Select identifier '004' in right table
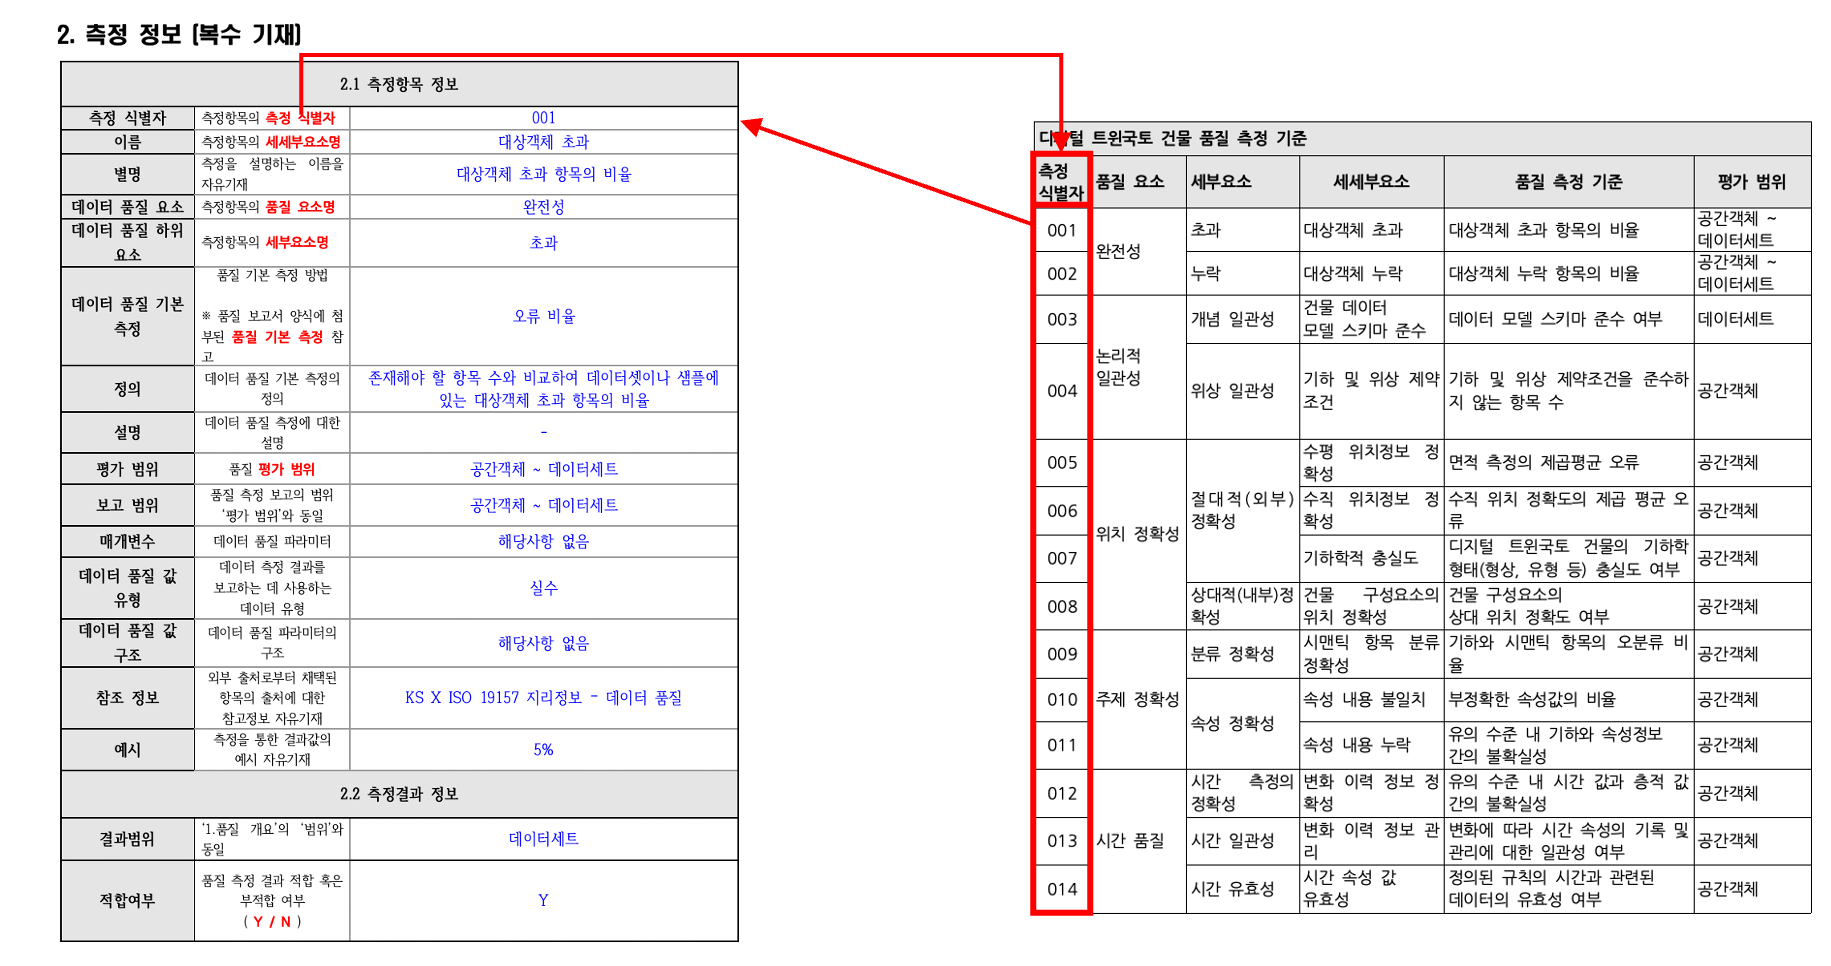1831x966 pixels. 1062,391
